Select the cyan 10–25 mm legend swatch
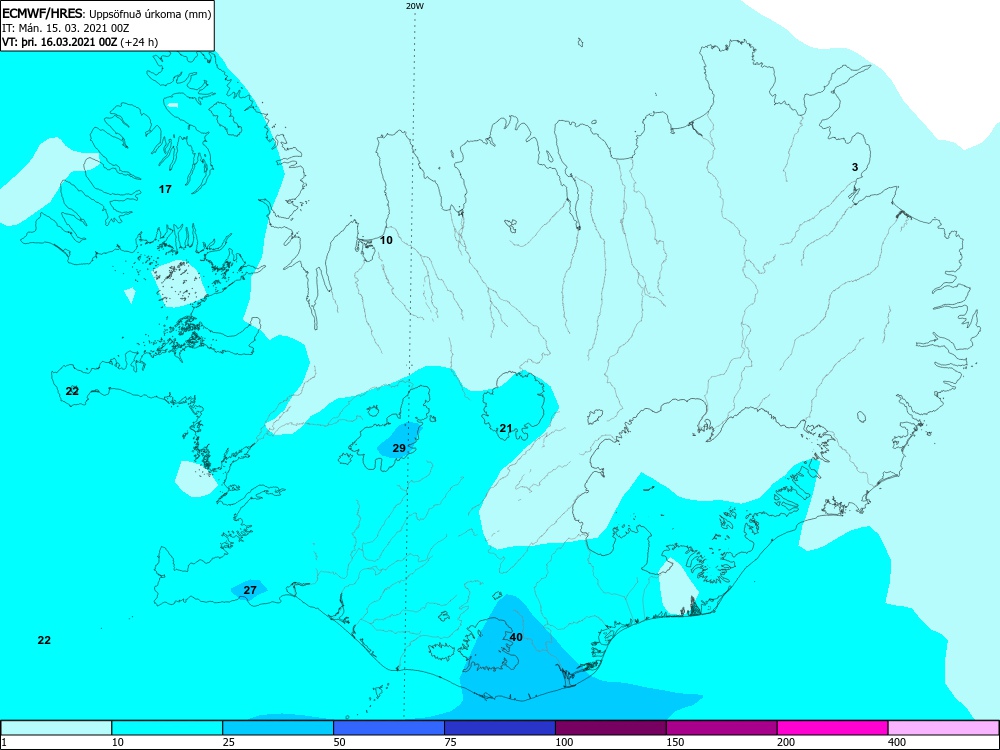Screen dimensions: 1000x750 click(167, 728)
